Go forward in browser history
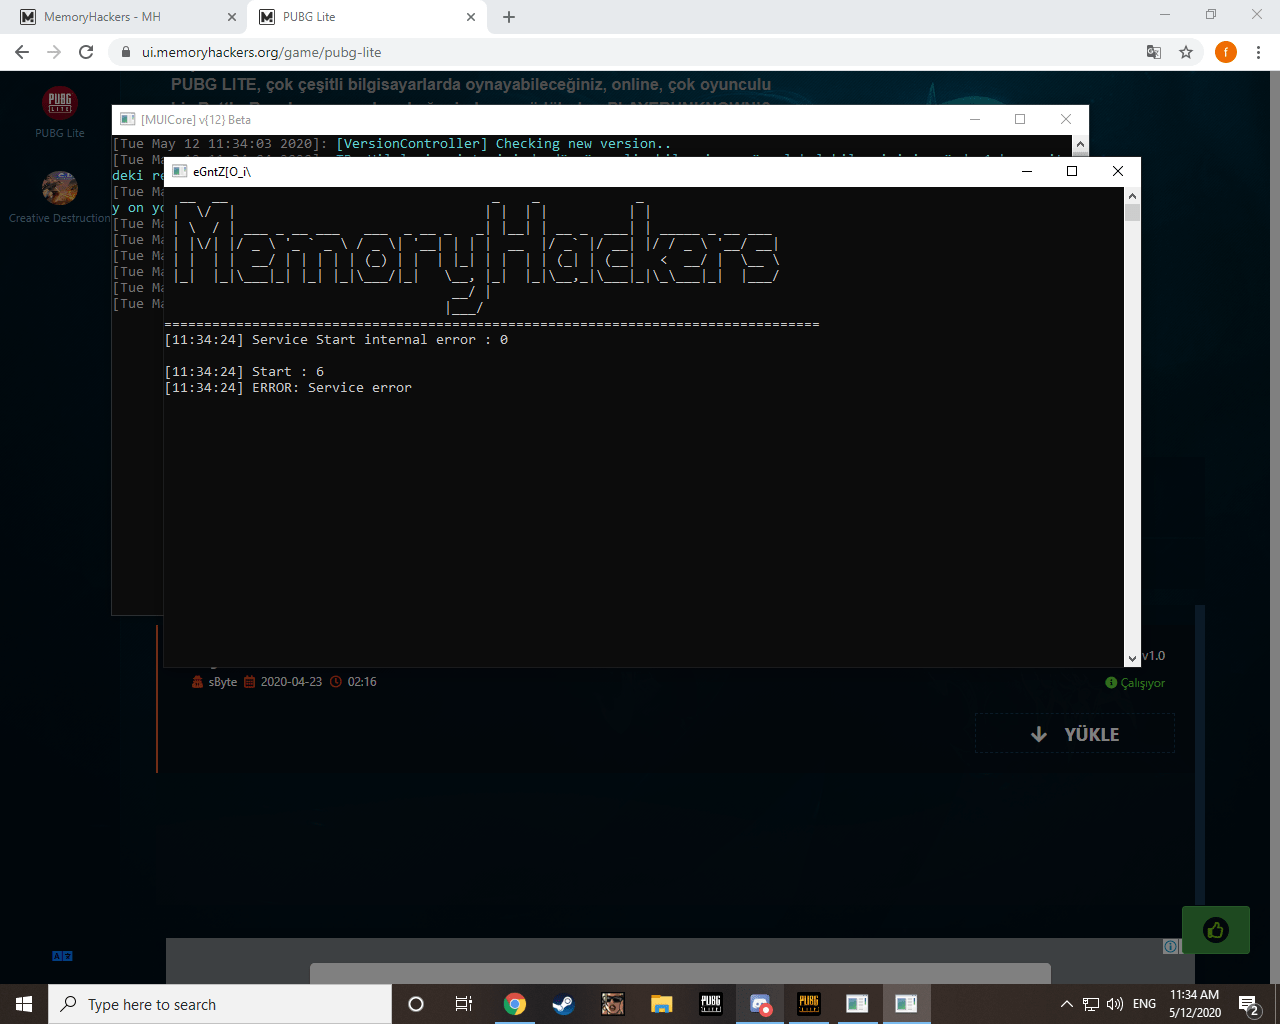Screen dimensions: 1280x1024 tap(54, 52)
